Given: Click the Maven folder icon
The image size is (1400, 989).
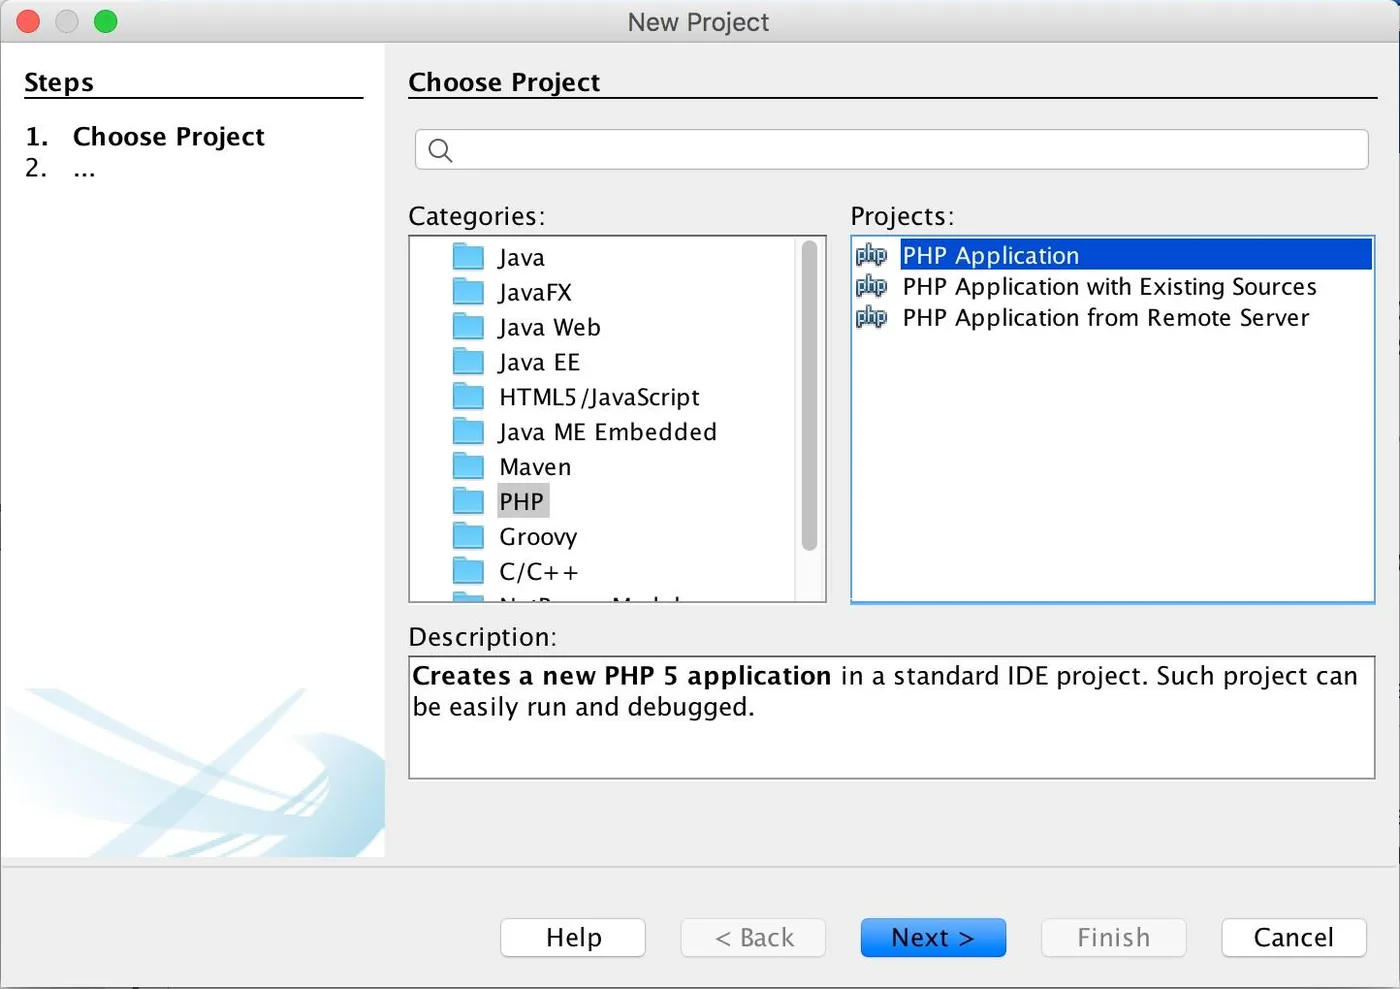Looking at the screenshot, I should pos(468,466).
